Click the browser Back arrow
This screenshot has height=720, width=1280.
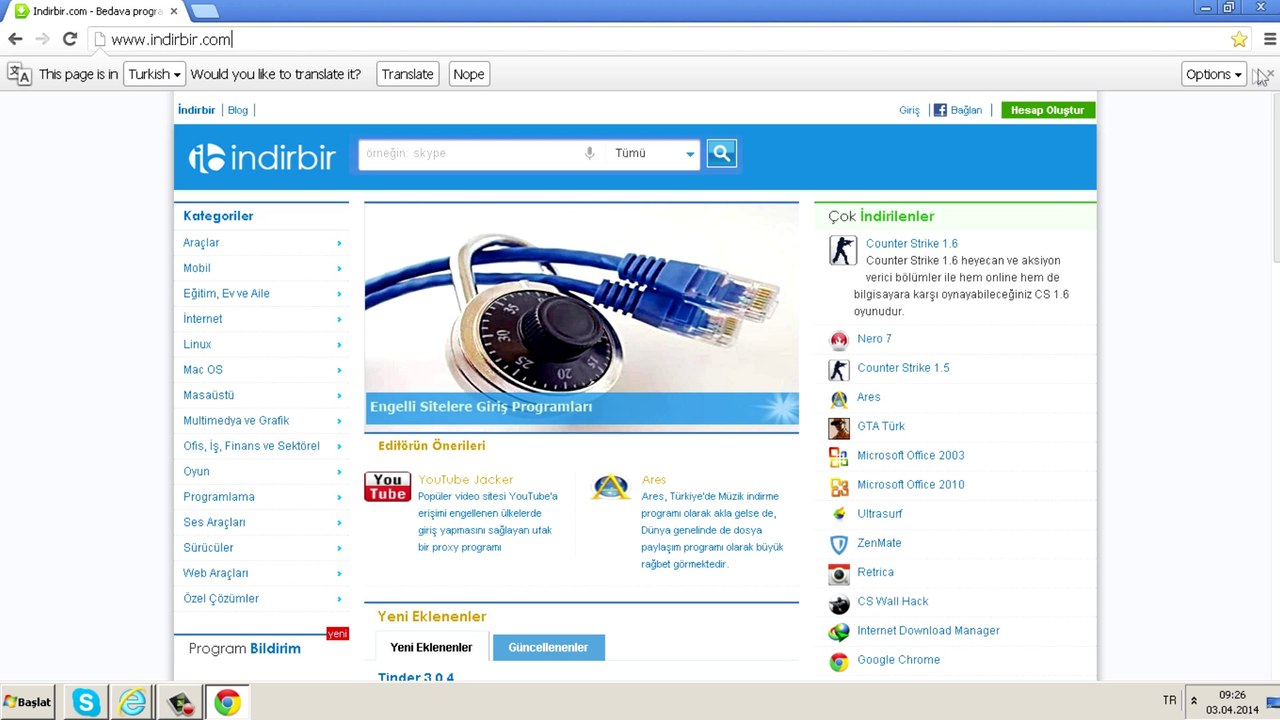tap(15, 39)
